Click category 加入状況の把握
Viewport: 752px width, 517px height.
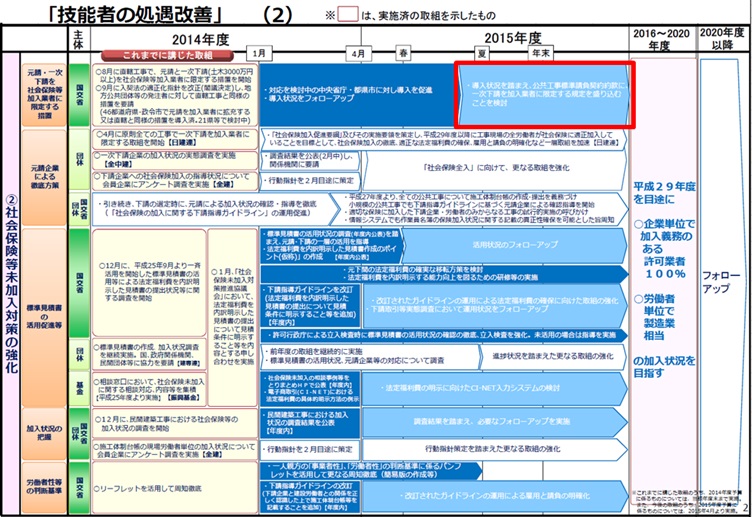[44, 433]
